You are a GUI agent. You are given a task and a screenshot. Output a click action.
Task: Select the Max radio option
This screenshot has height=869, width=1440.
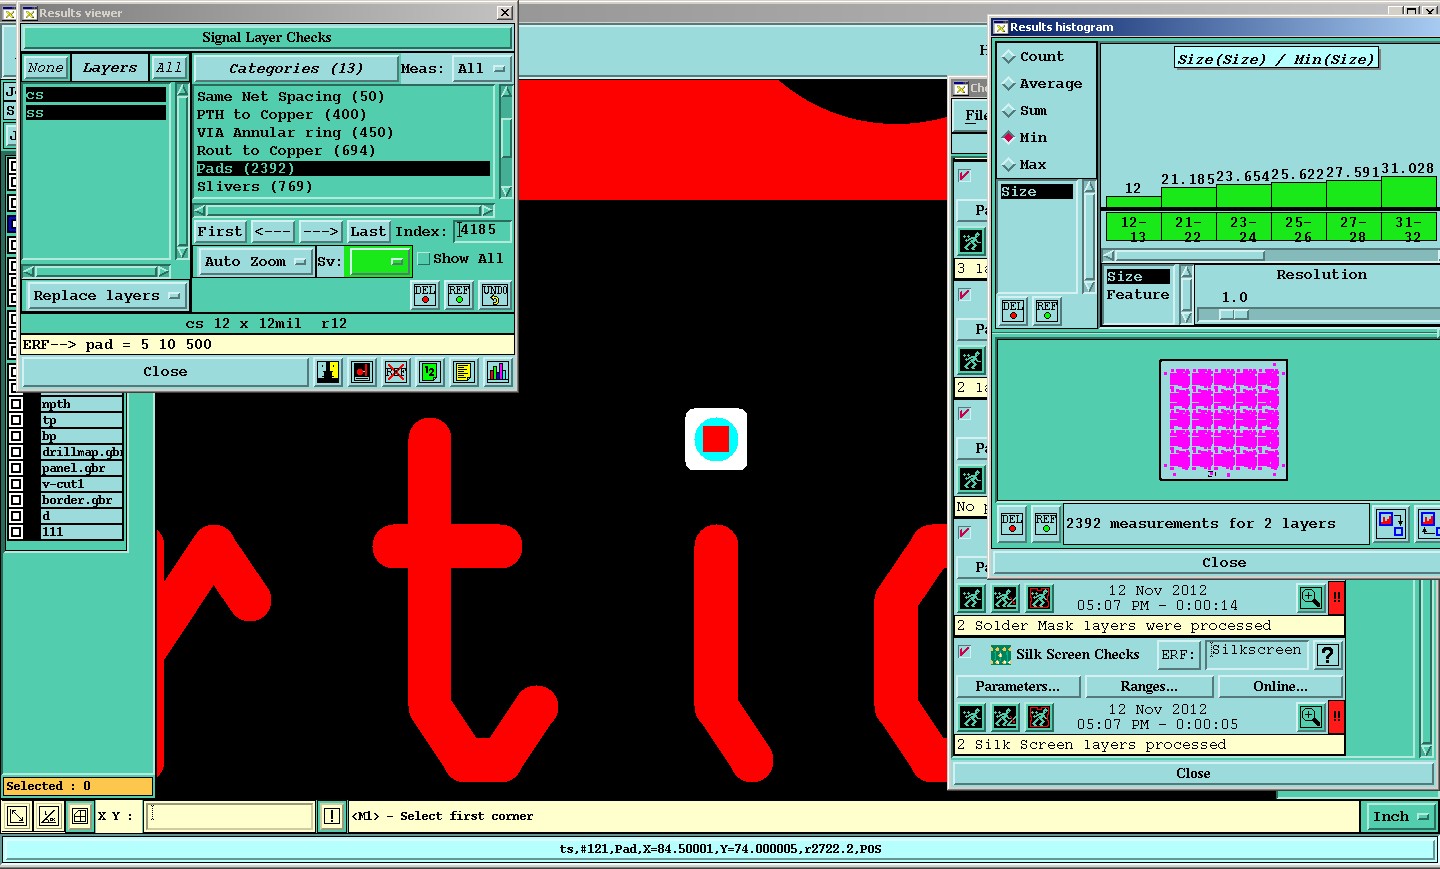coord(1009,165)
